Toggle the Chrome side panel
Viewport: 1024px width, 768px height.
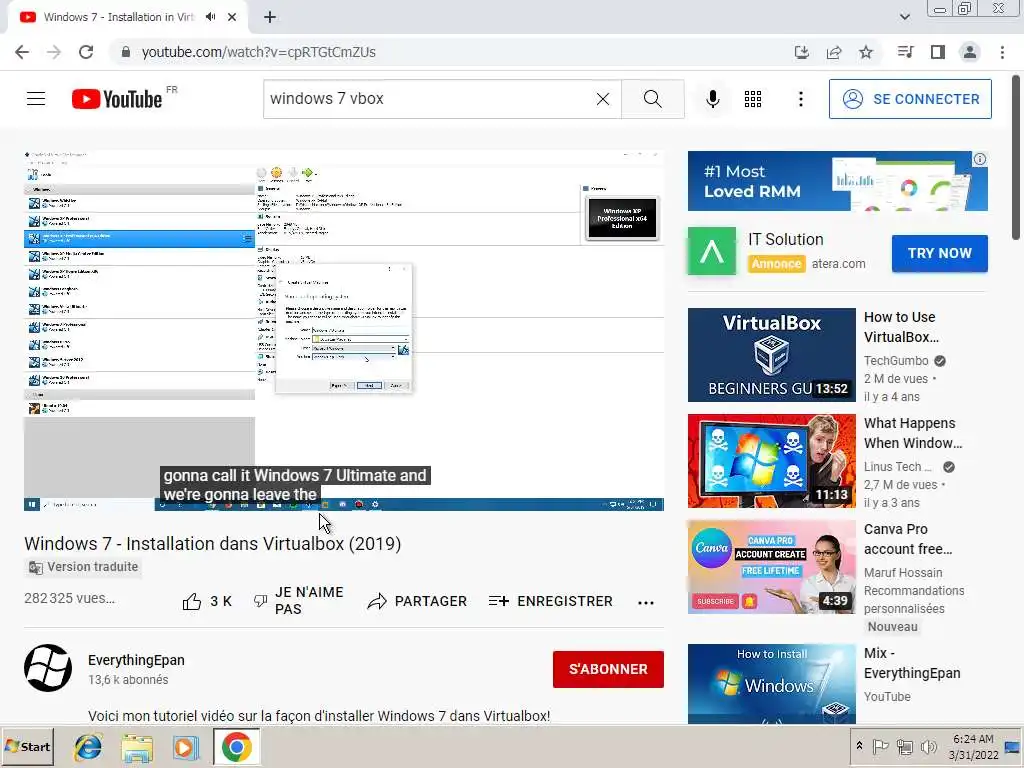pos(938,52)
